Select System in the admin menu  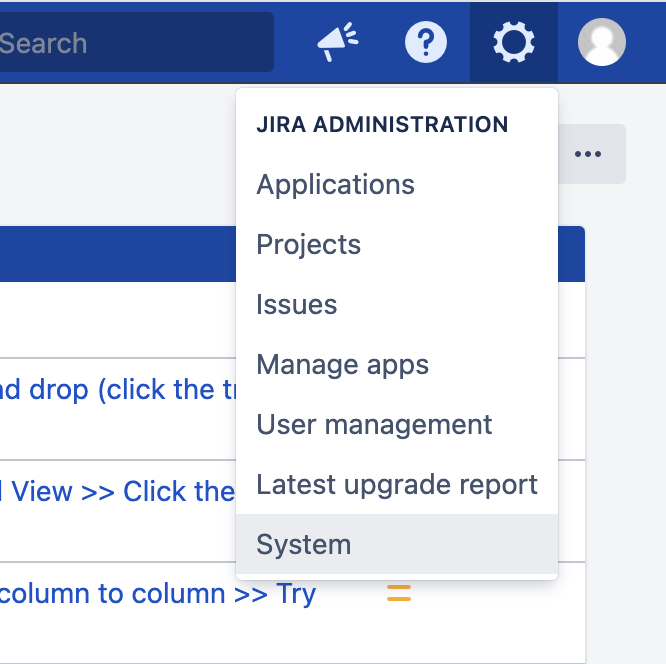tap(397, 544)
